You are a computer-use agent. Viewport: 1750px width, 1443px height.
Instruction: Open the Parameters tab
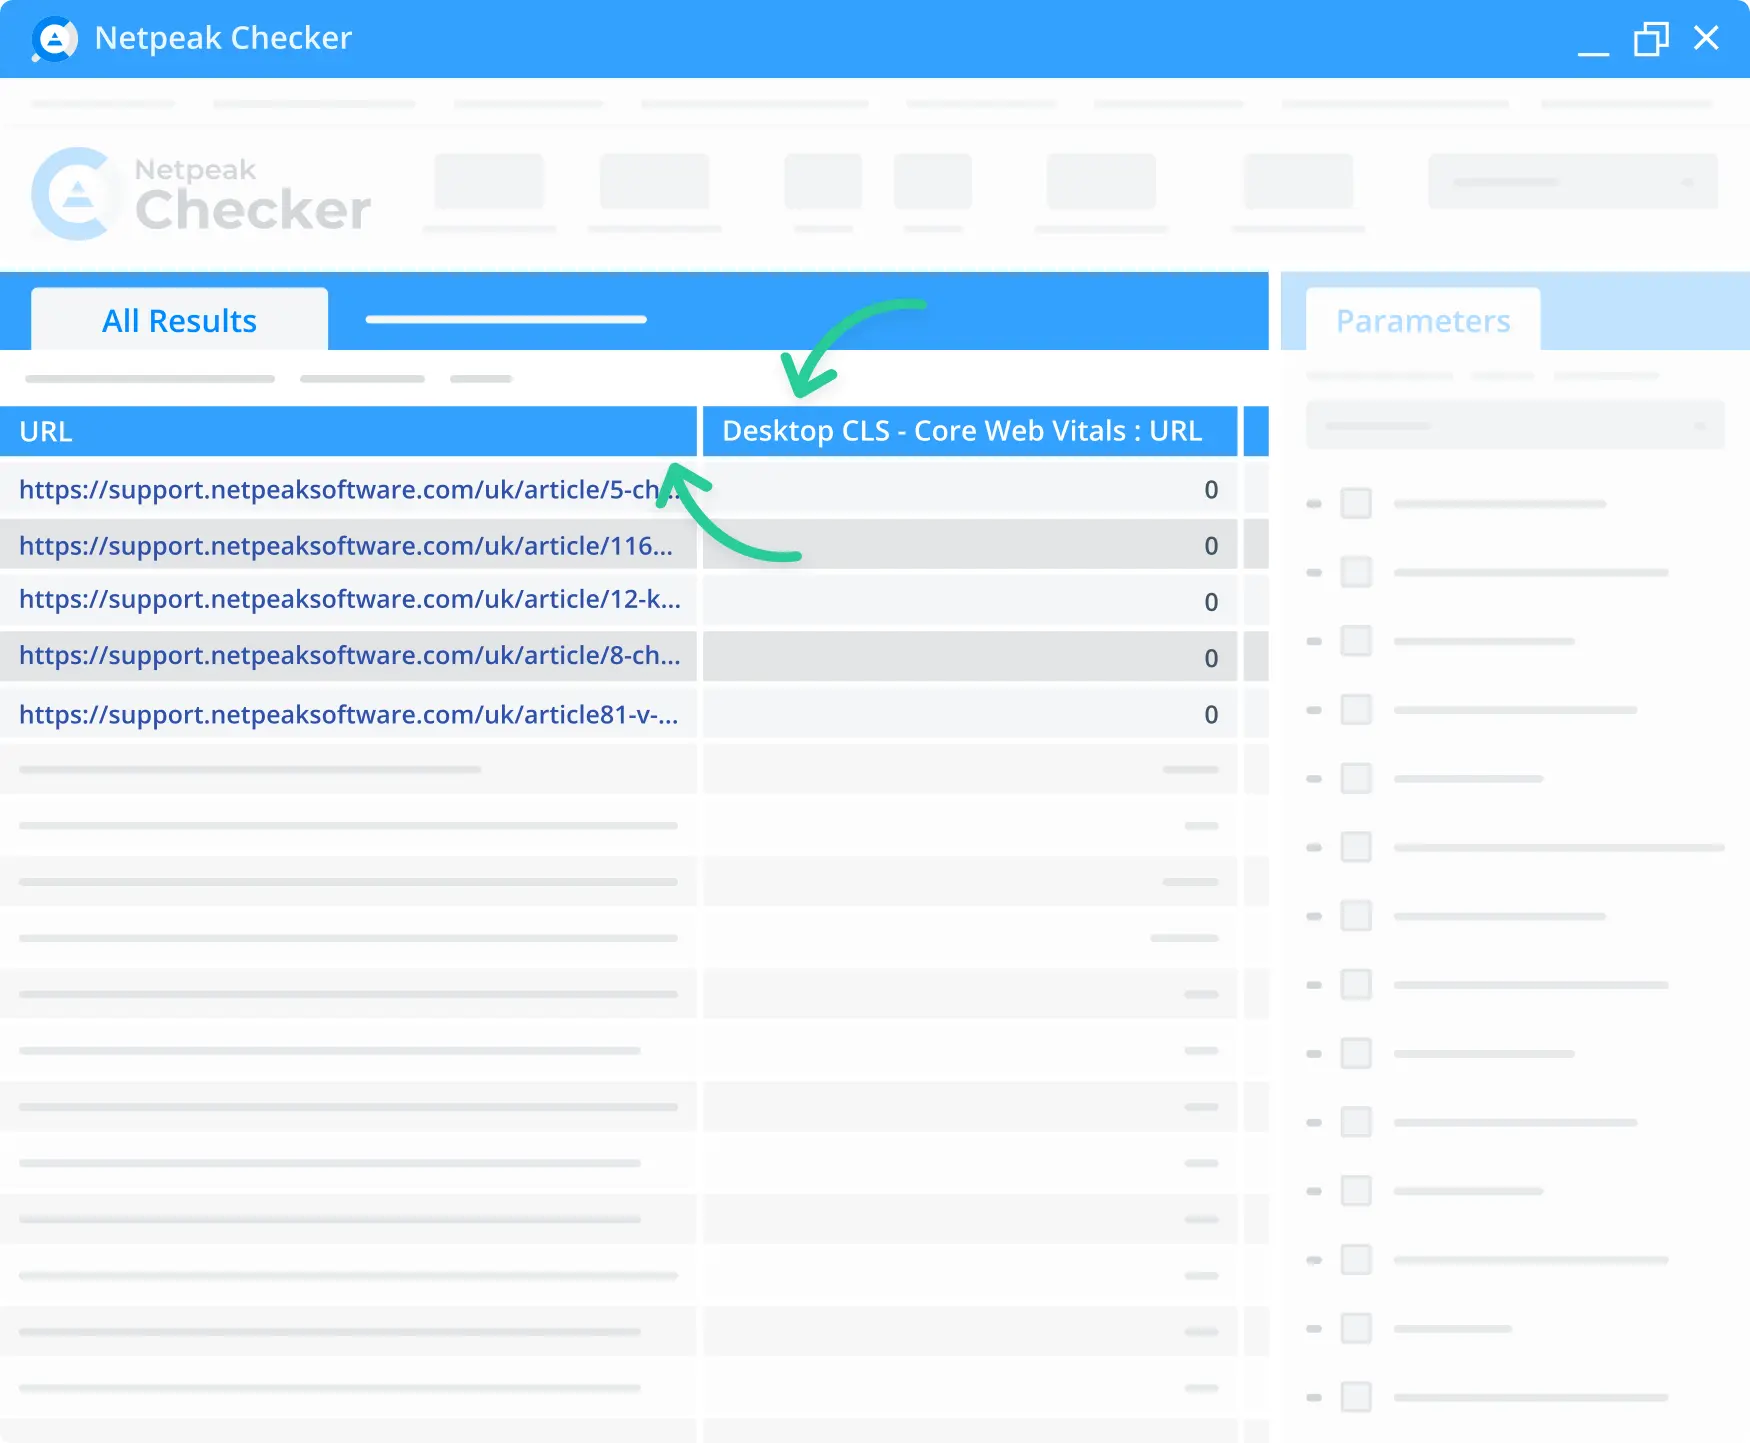click(1423, 320)
